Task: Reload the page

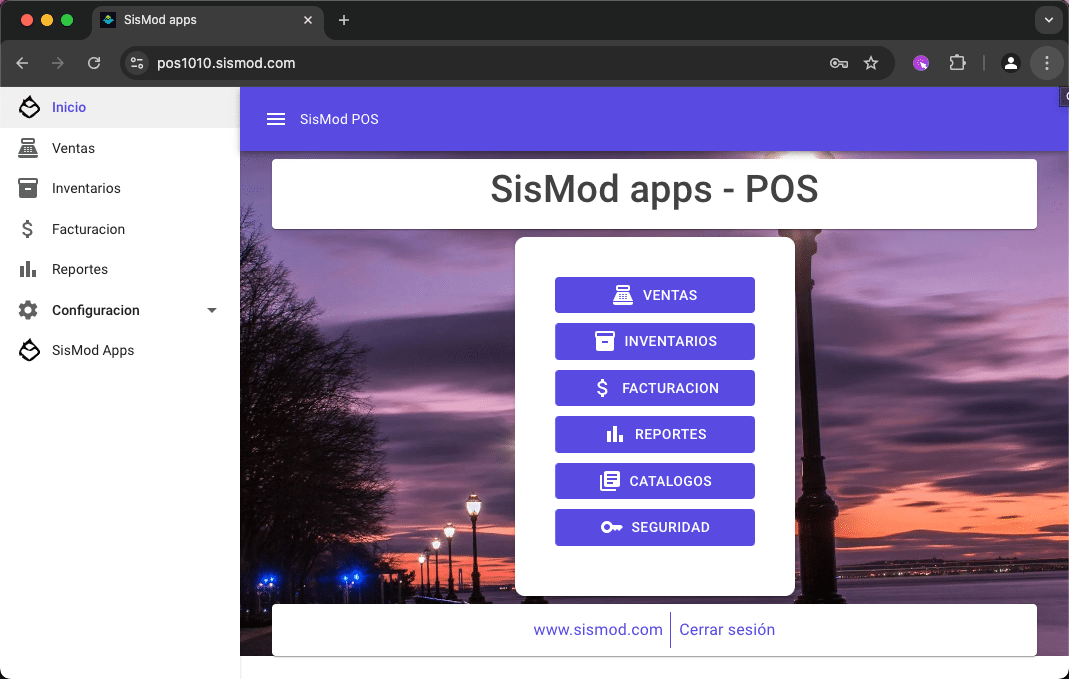Action: coord(94,63)
